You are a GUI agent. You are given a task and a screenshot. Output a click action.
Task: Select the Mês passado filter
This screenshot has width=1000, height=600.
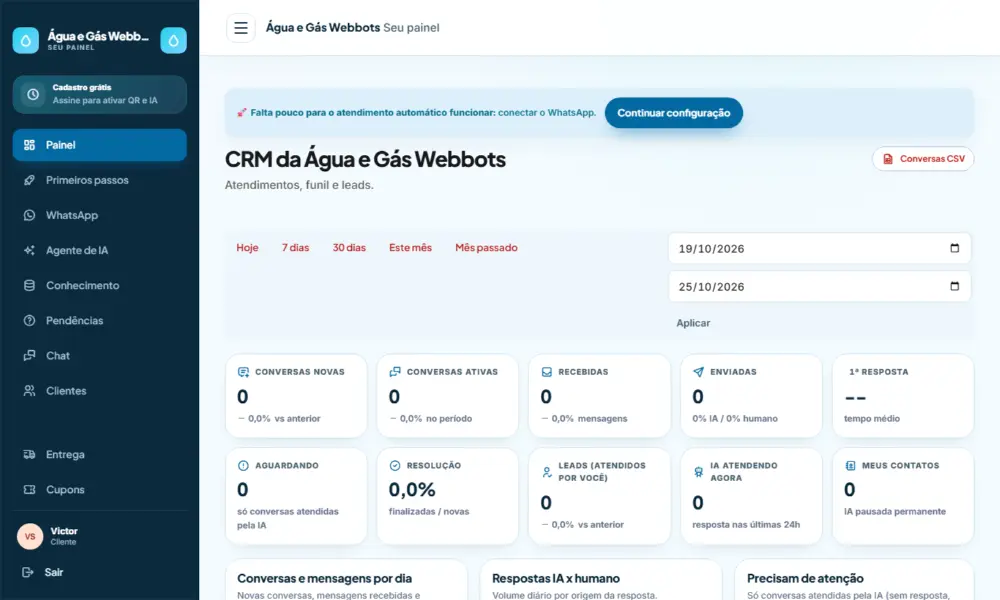486,247
